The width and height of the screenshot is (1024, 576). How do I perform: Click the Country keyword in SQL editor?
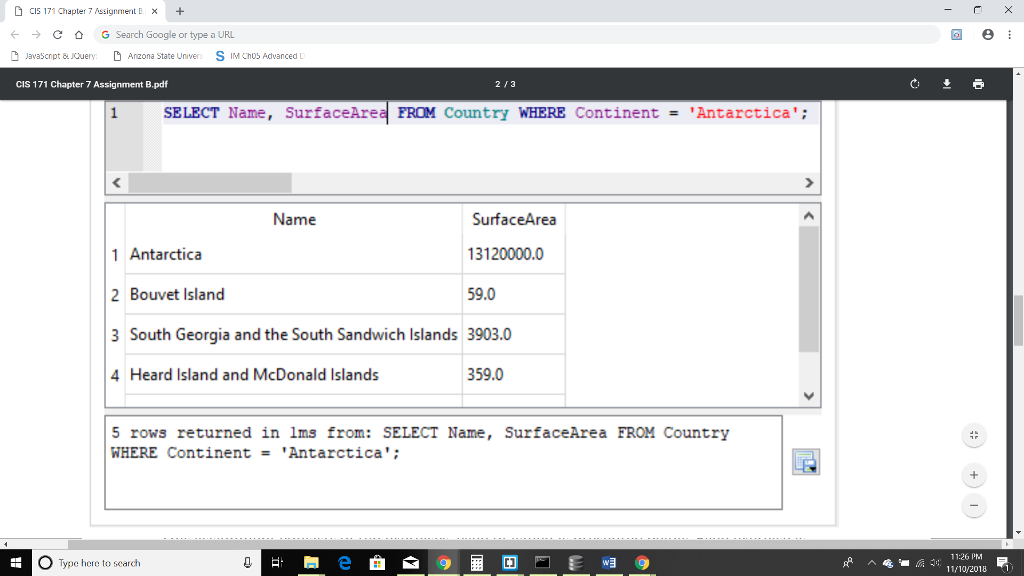point(476,113)
